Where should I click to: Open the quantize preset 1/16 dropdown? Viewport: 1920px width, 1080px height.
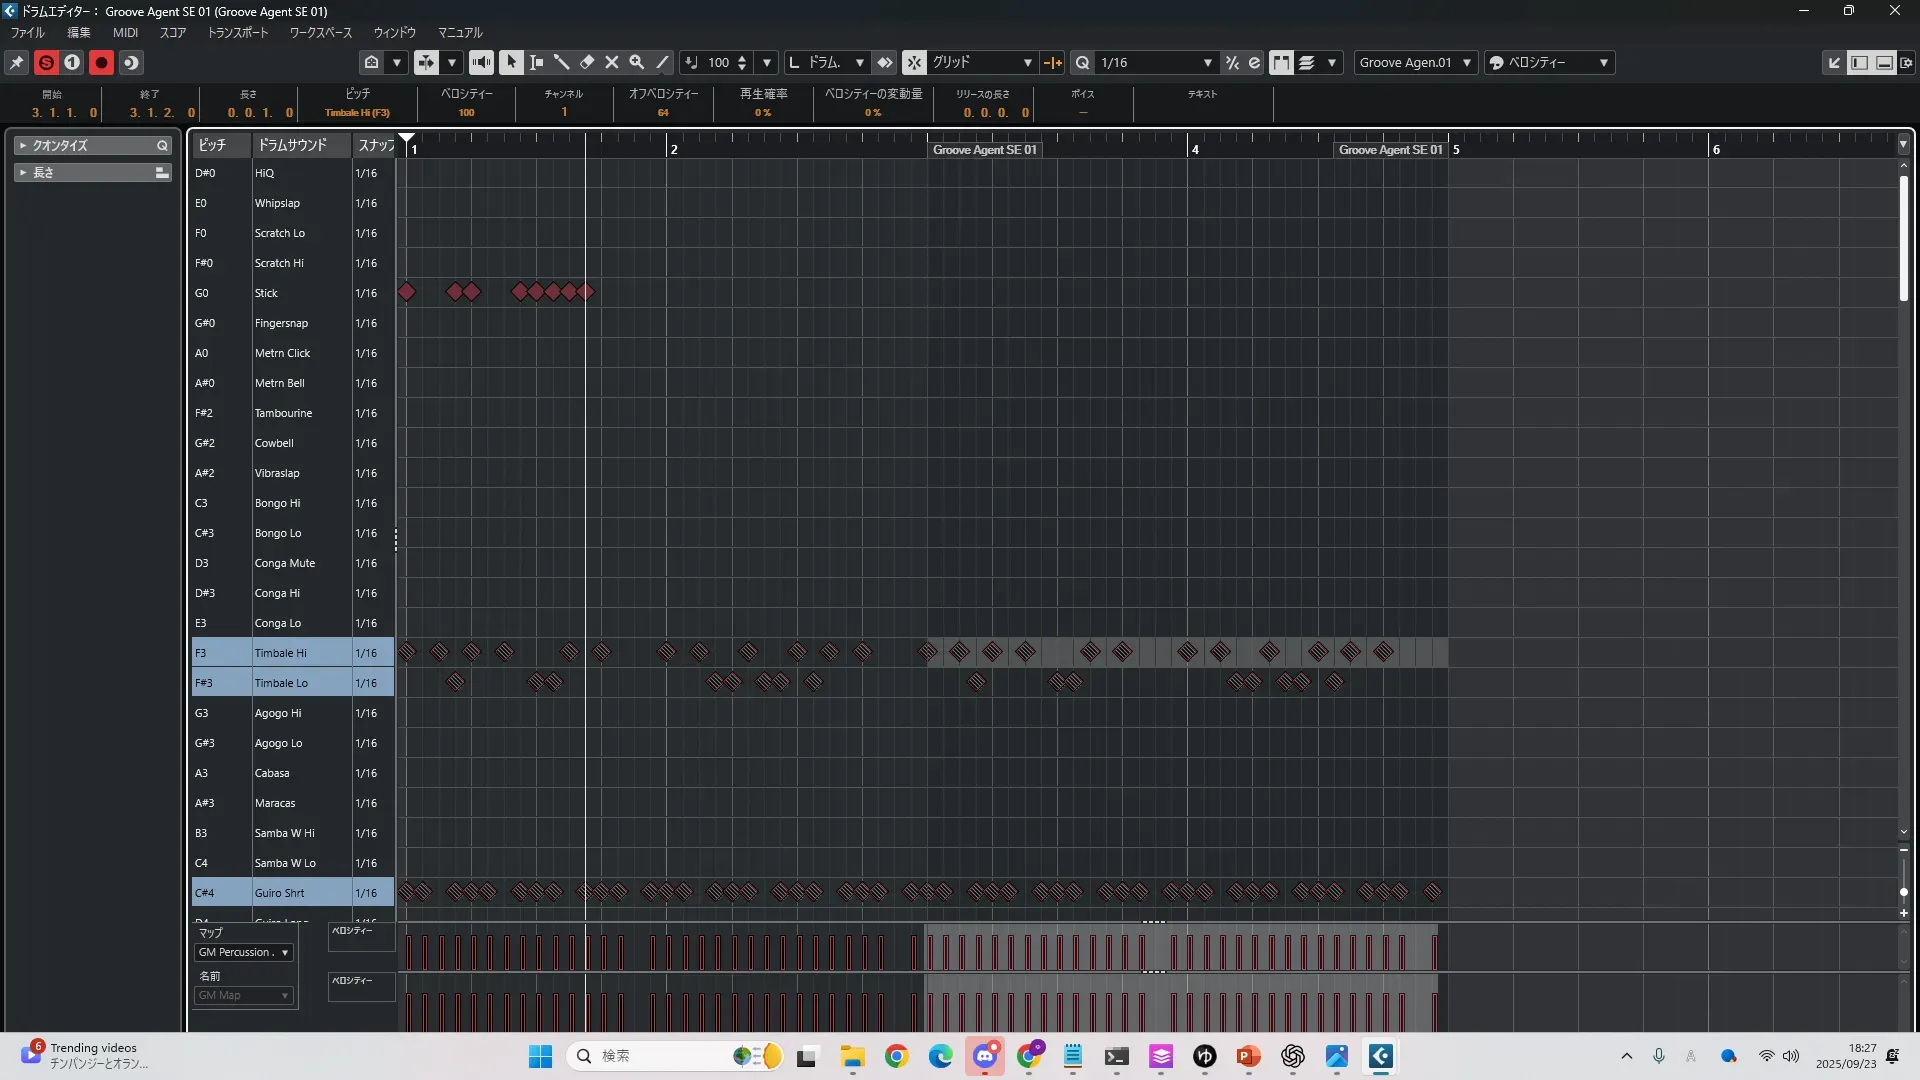1155,62
